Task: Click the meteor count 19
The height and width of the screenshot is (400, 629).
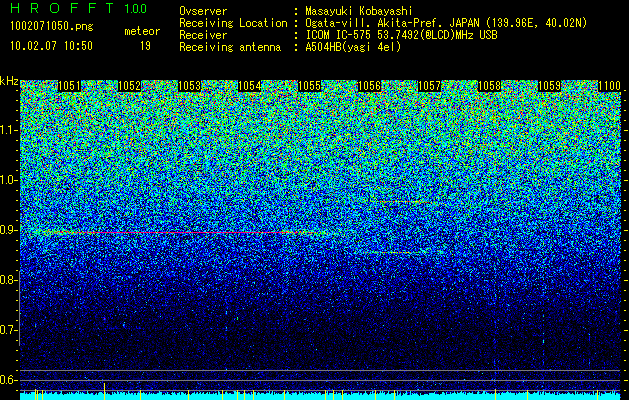Action: click(145, 46)
